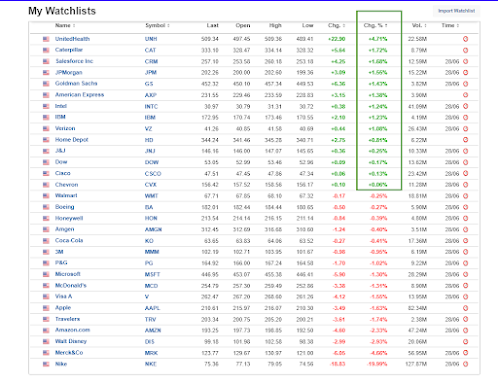Open the Travelers stock link

tap(67, 319)
